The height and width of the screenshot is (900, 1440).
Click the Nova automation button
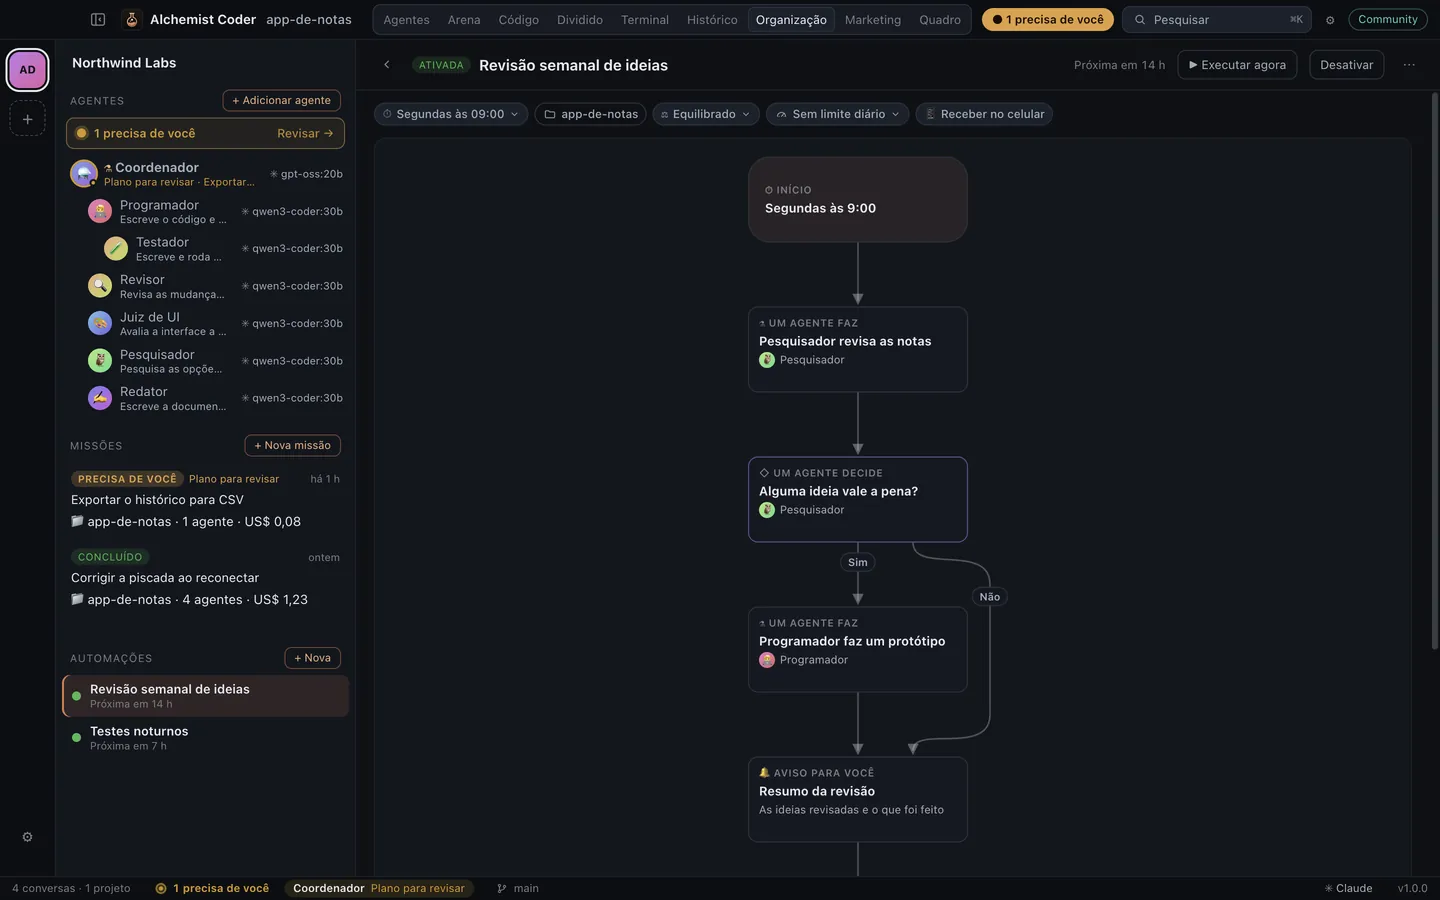[x=313, y=658]
